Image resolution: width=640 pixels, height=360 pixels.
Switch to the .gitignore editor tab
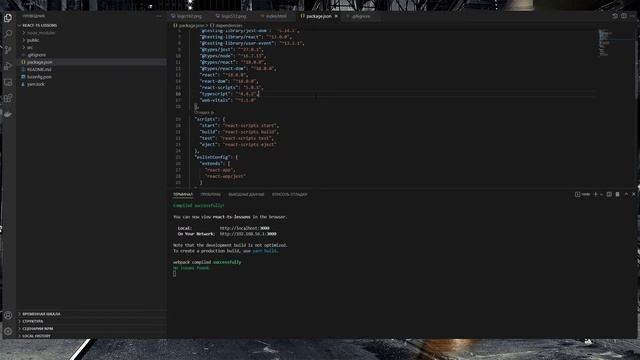pos(360,16)
